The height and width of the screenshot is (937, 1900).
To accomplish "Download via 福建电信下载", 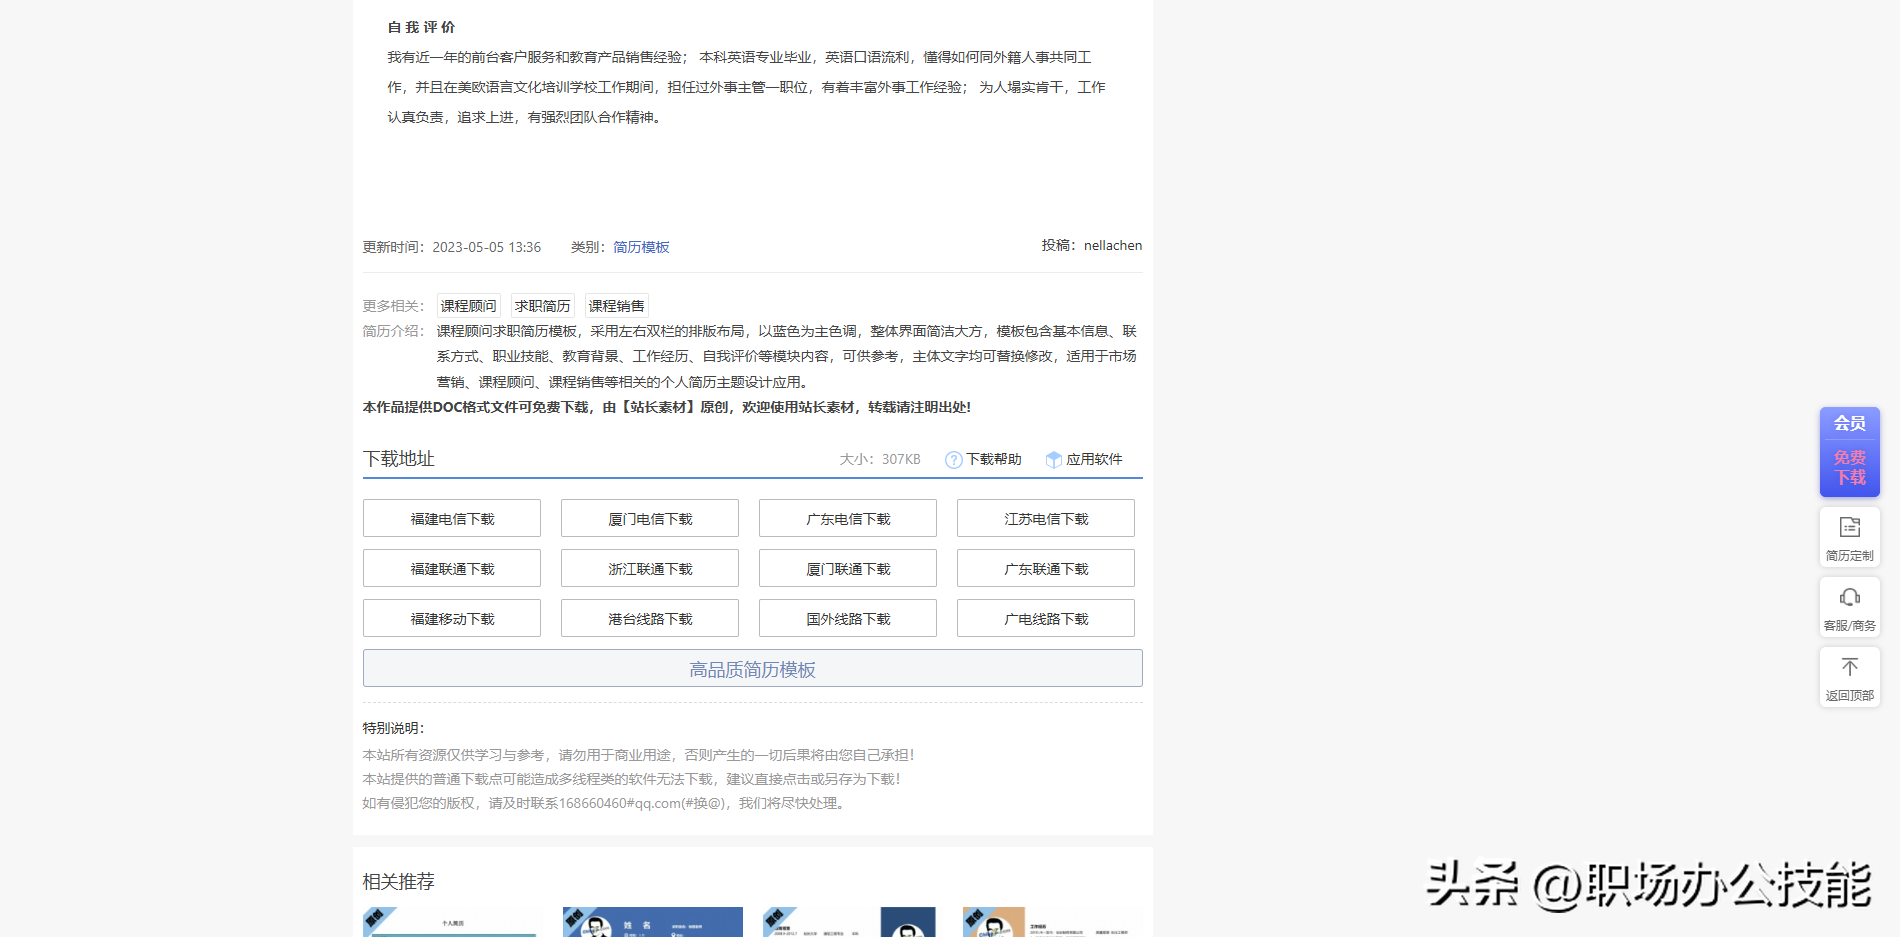I will [451, 518].
